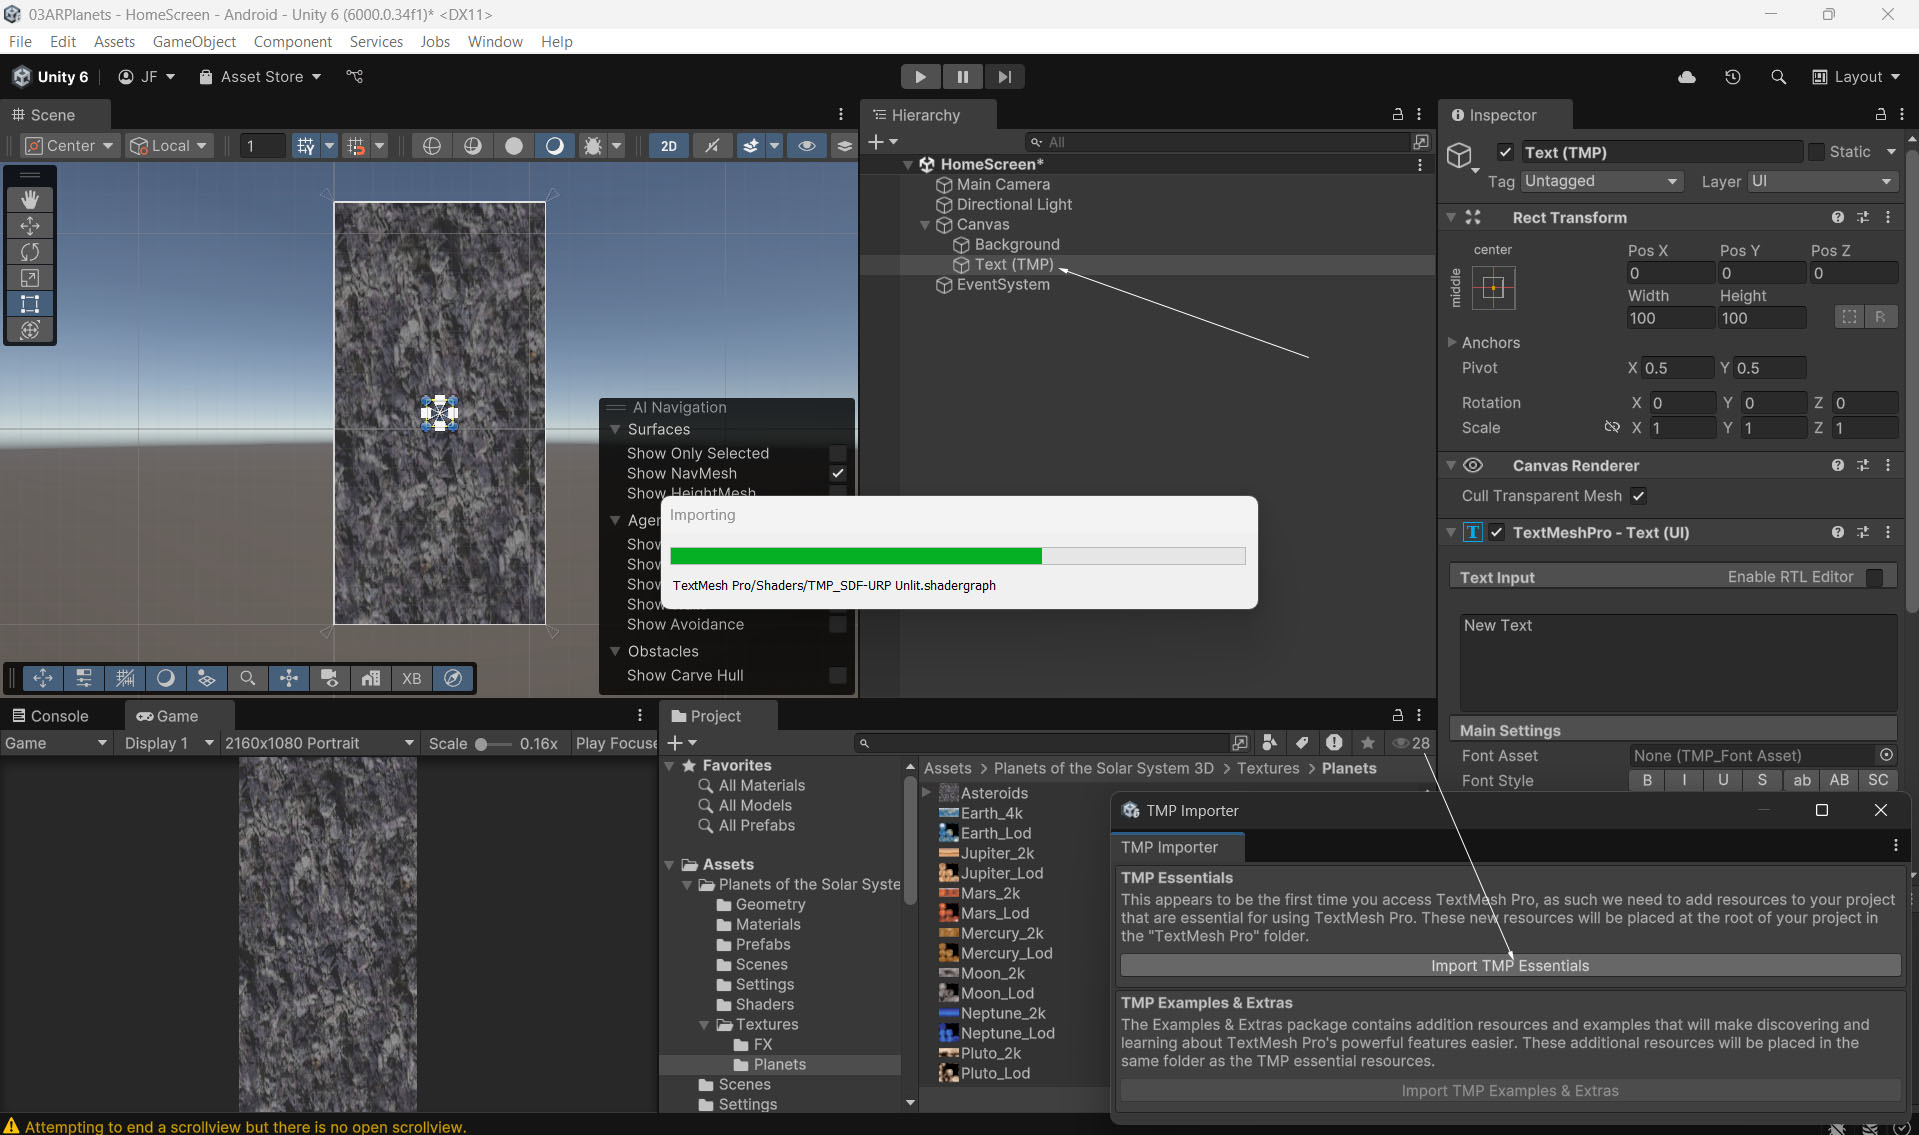
Task: Click the search magnifier in top toolbar
Action: click(x=1778, y=77)
